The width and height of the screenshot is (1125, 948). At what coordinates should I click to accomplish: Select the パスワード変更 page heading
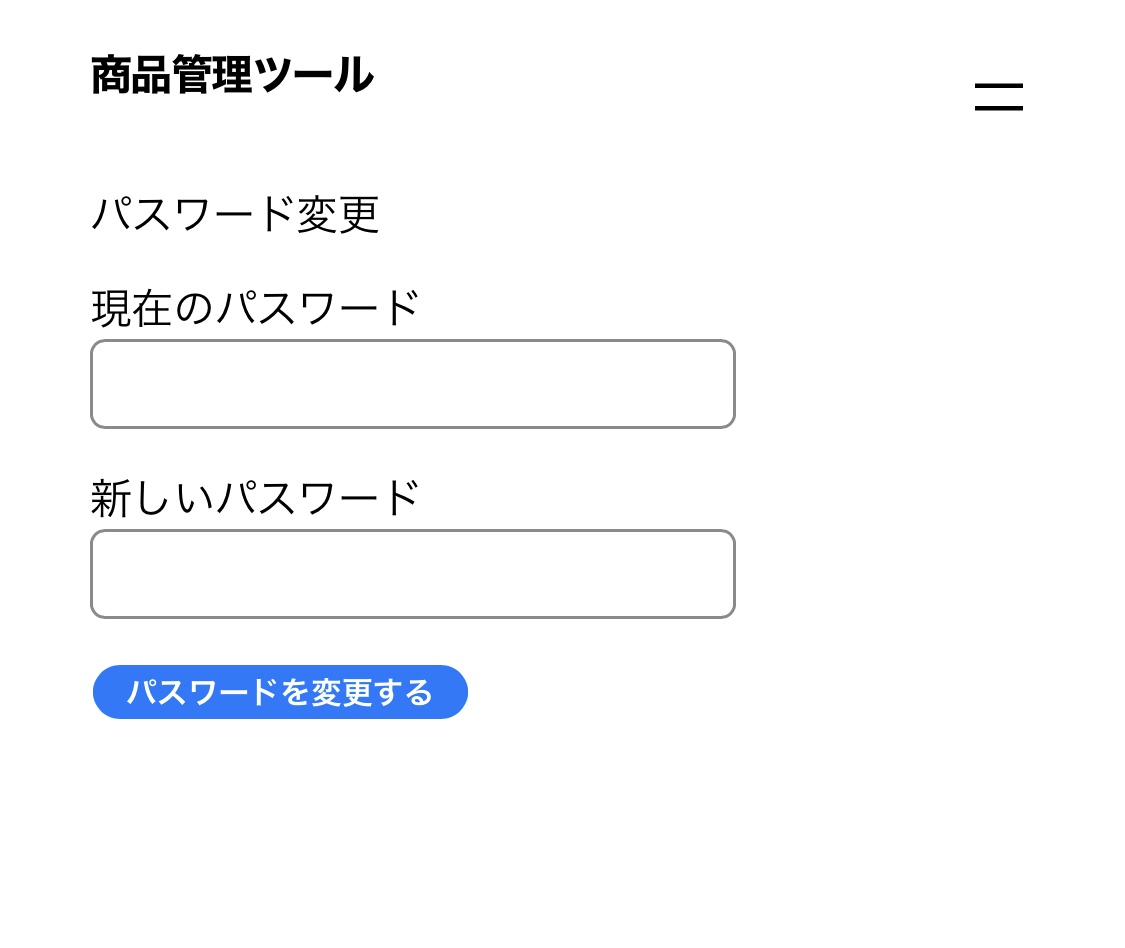point(235,214)
